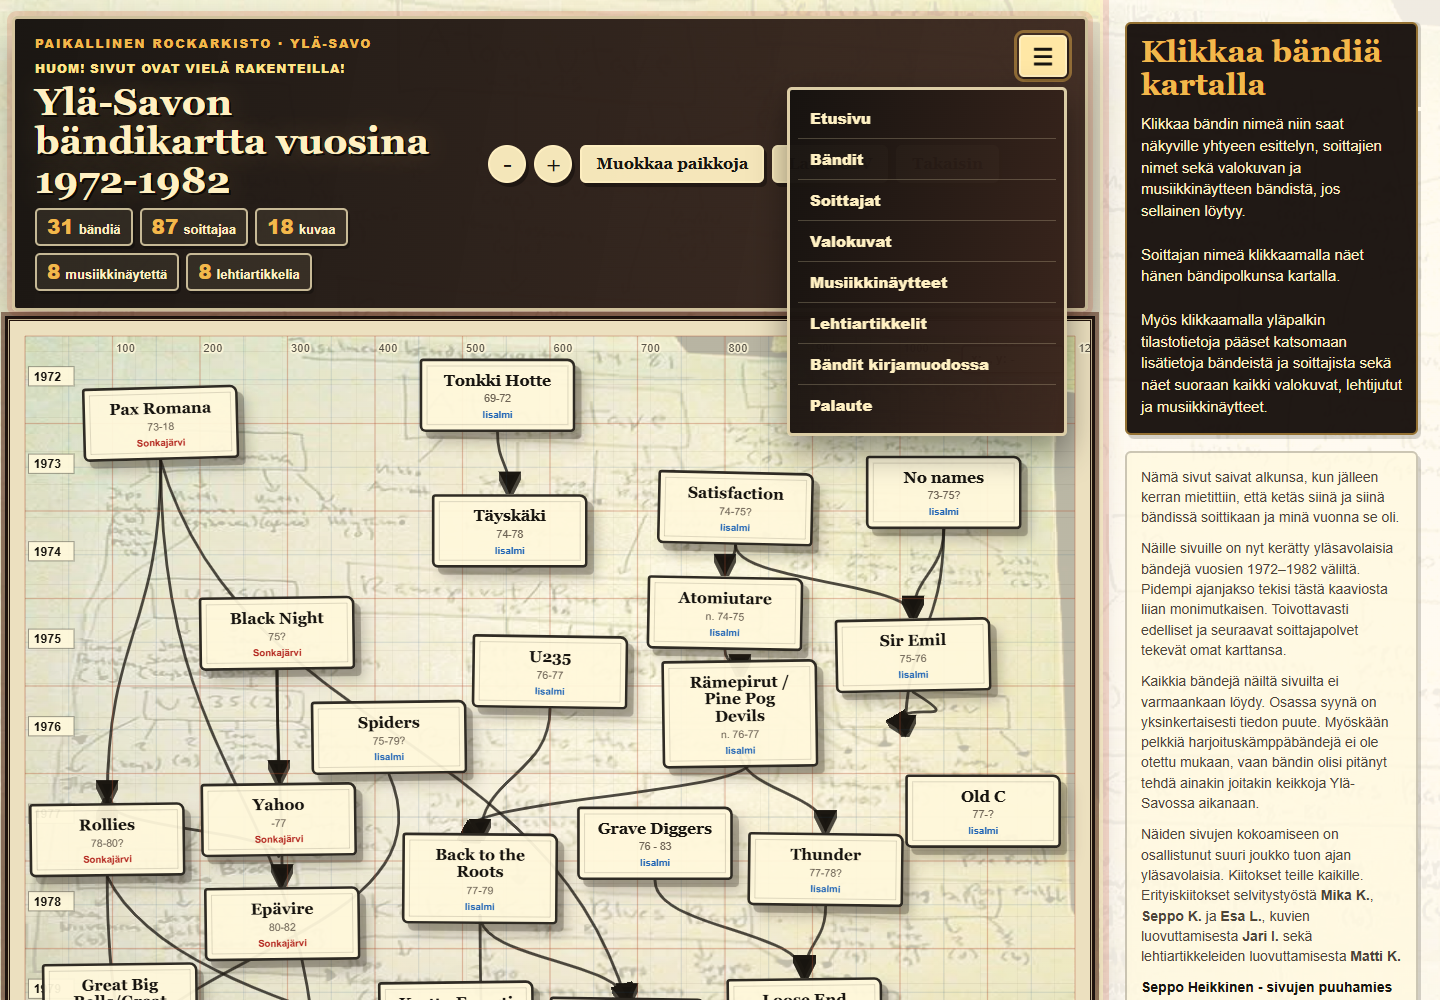Click Palaute in the menu
This screenshot has height=1000, width=1440.
927,406
